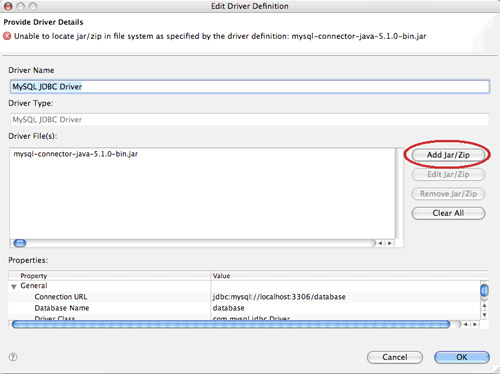Click the driver files scroll left arrow
The height and width of the screenshot is (374, 500).
pyautogui.click(x=380, y=243)
